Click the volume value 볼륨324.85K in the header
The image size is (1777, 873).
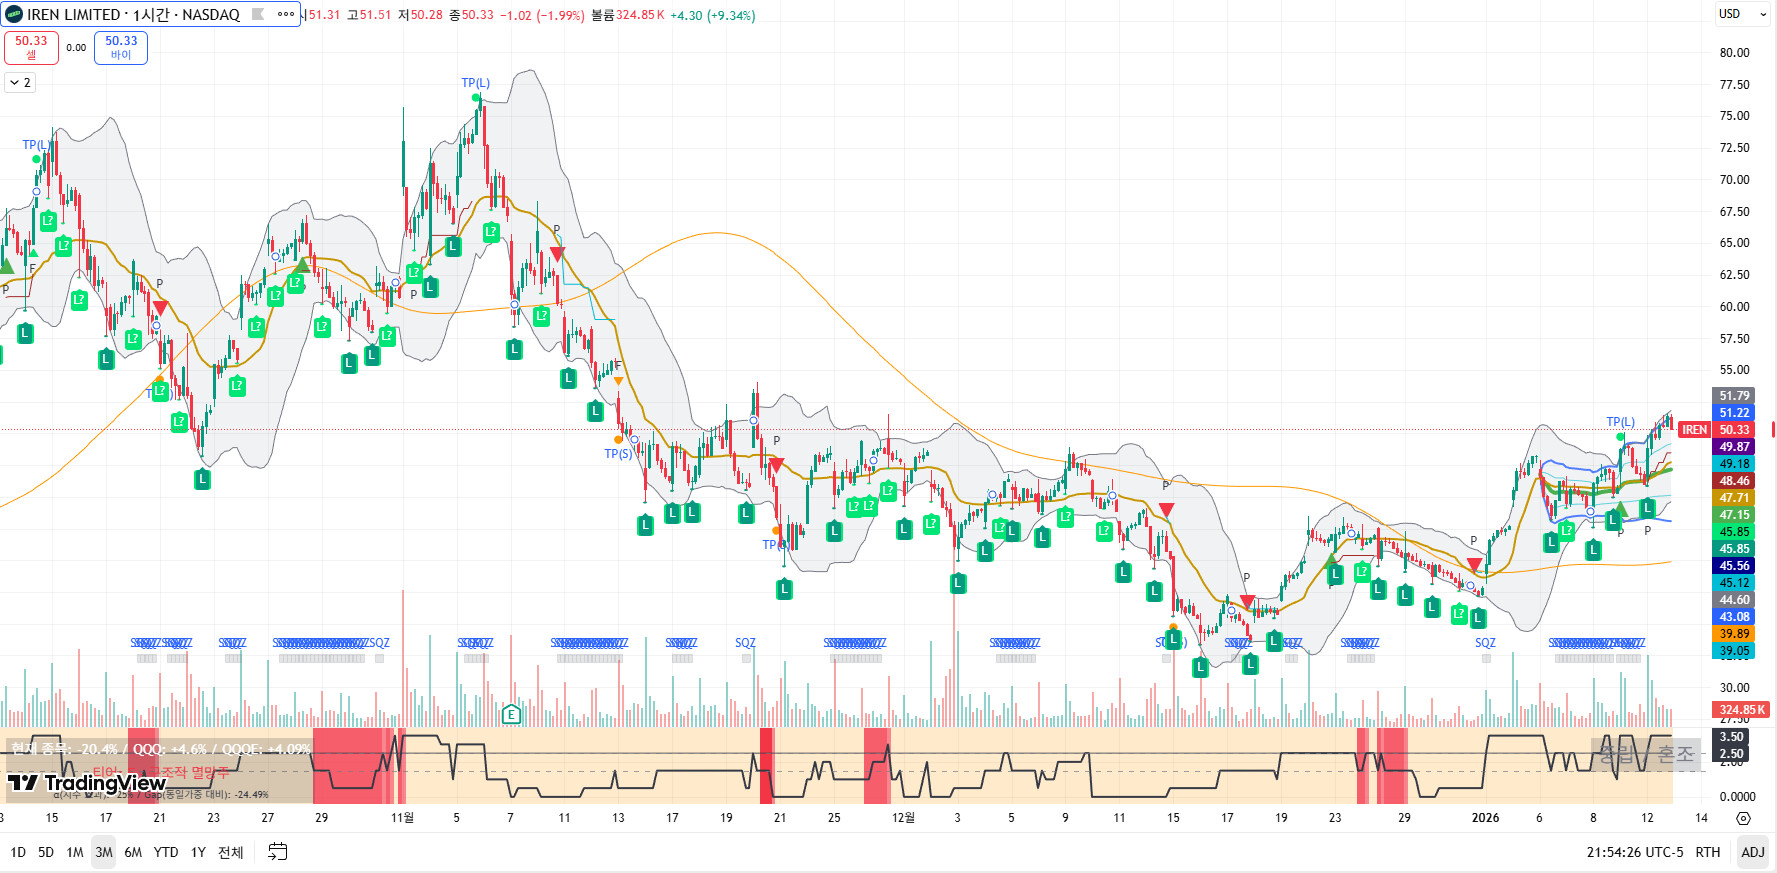[628, 15]
